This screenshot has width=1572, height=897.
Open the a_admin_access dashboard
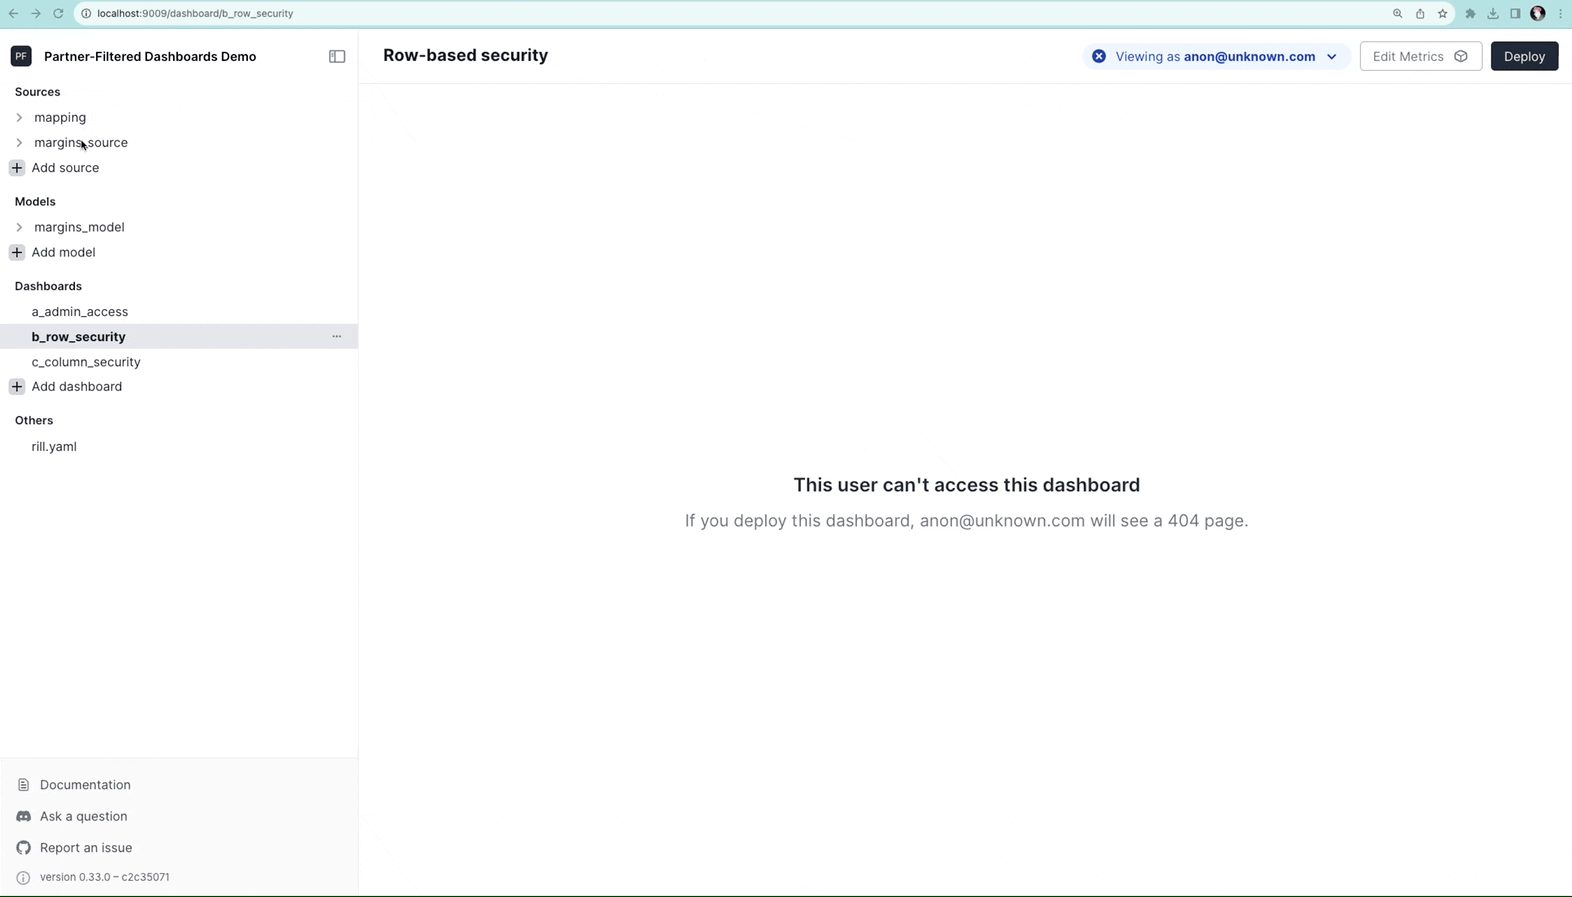pyautogui.click(x=80, y=312)
